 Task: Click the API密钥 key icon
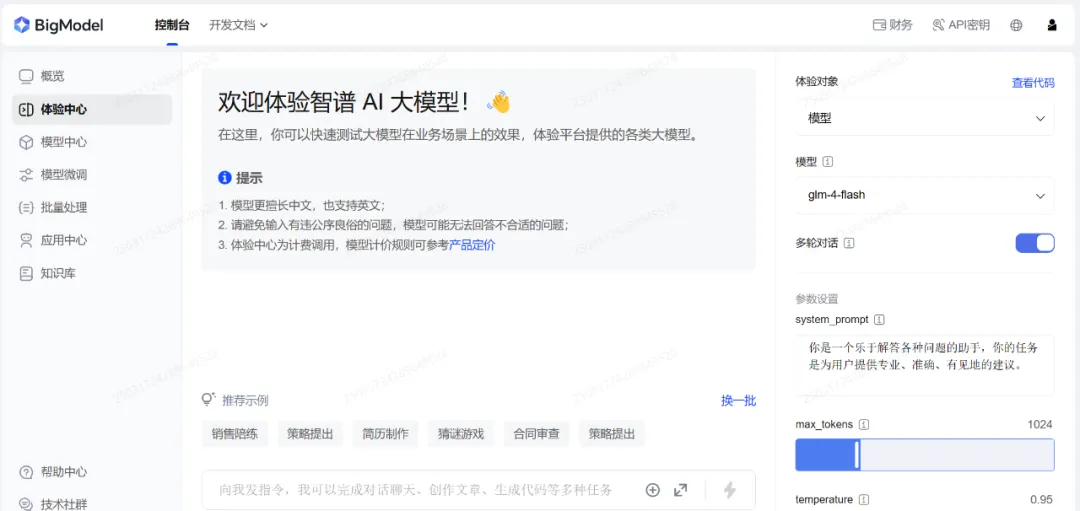(x=938, y=25)
